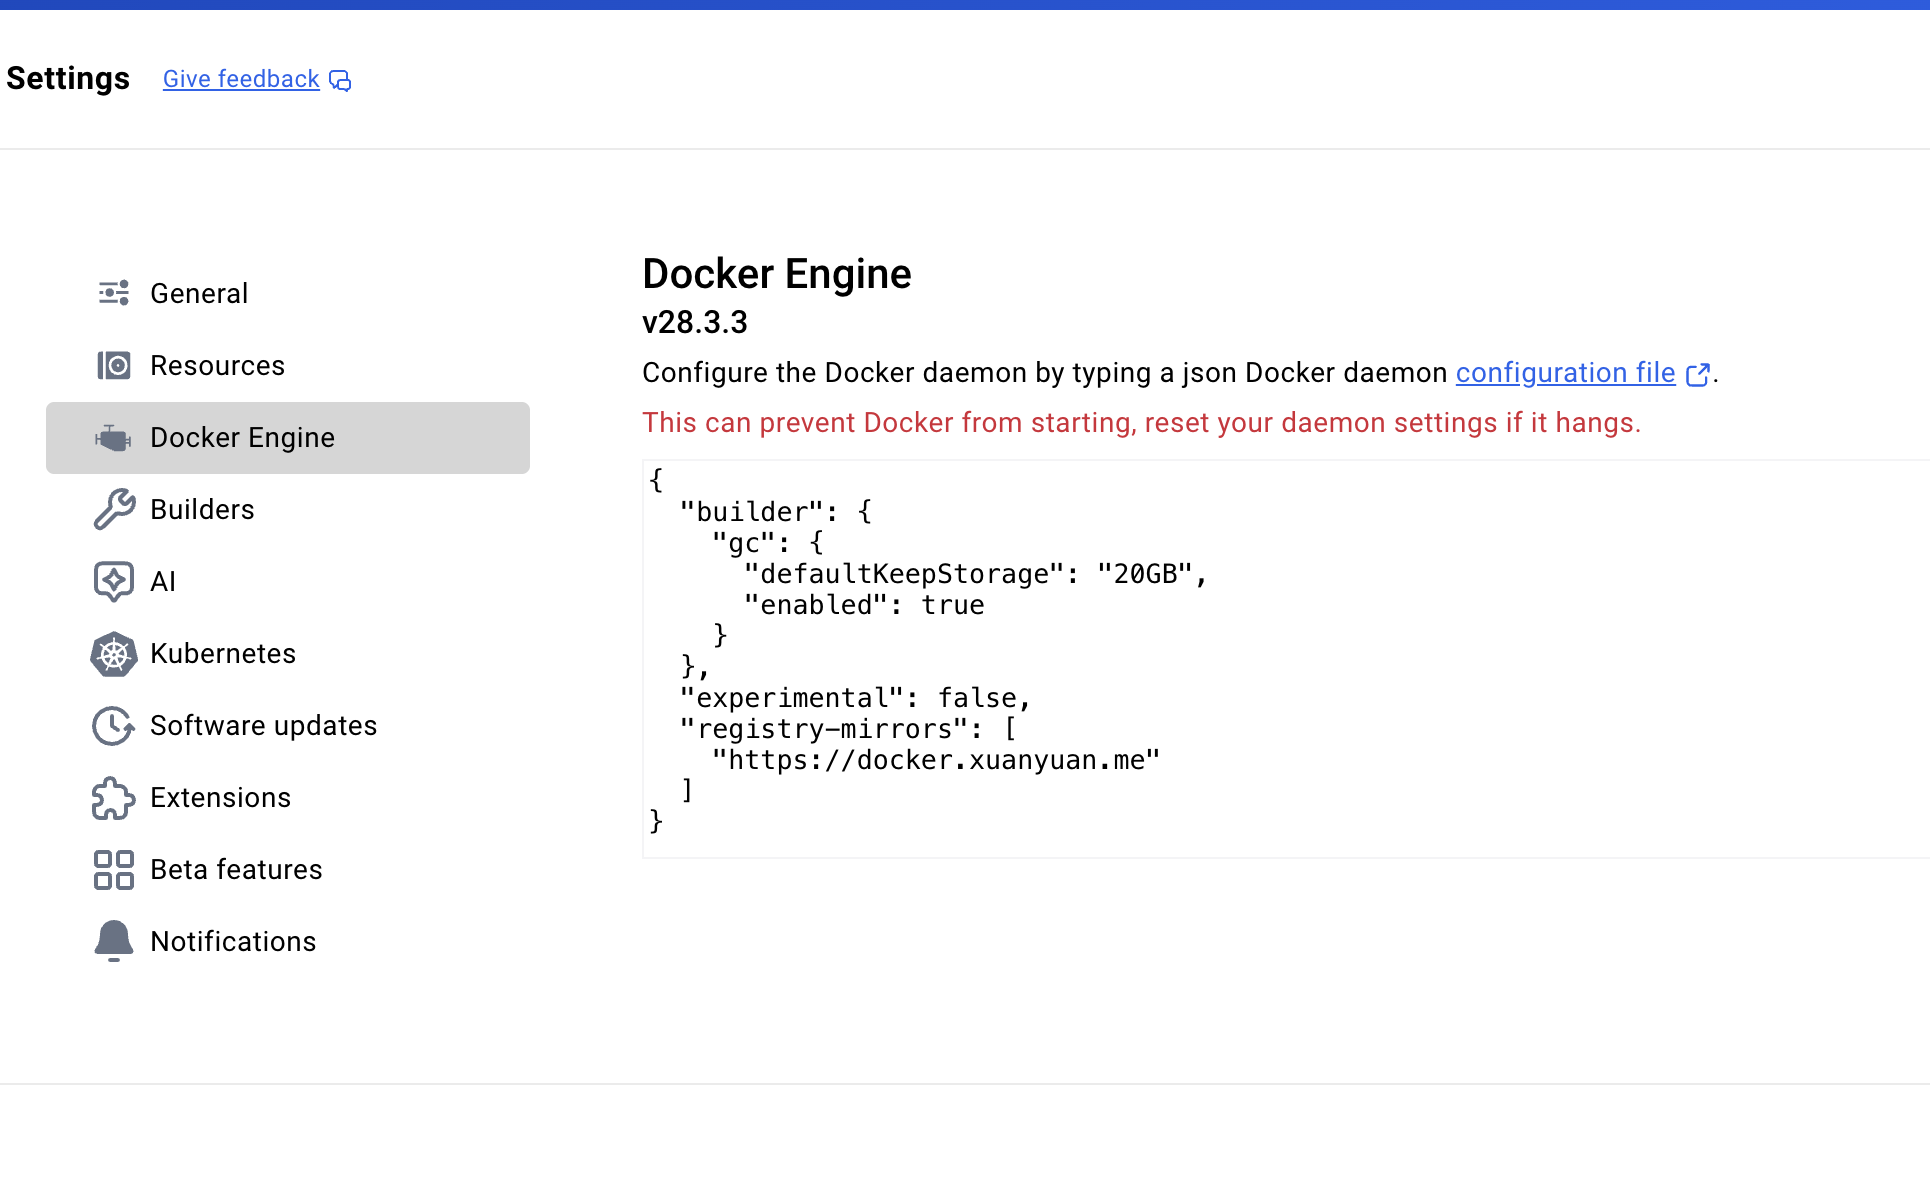
Task: Switch to the Kubernetes section
Action: coord(288,654)
